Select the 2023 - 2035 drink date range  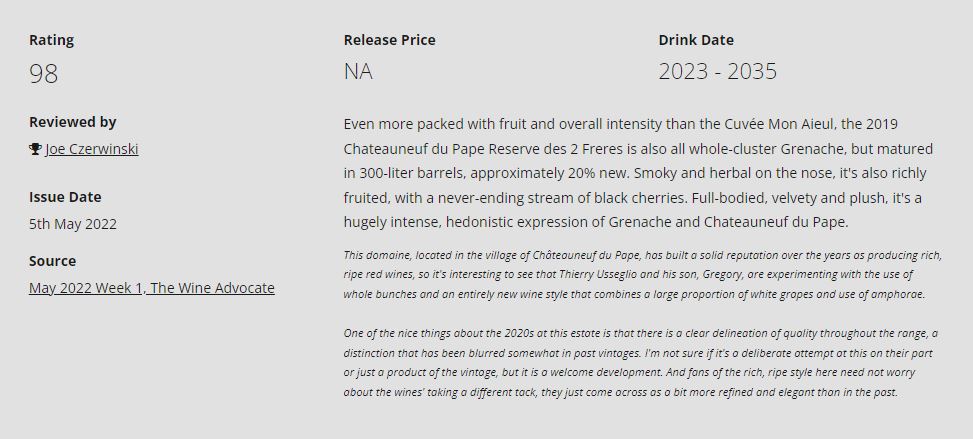[x=717, y=72]
